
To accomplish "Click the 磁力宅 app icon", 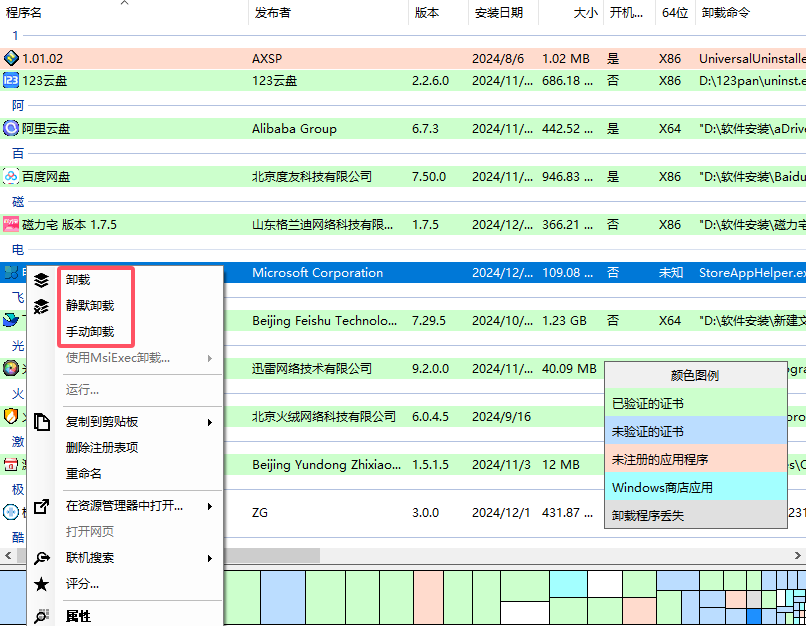I will pos(11,224).
